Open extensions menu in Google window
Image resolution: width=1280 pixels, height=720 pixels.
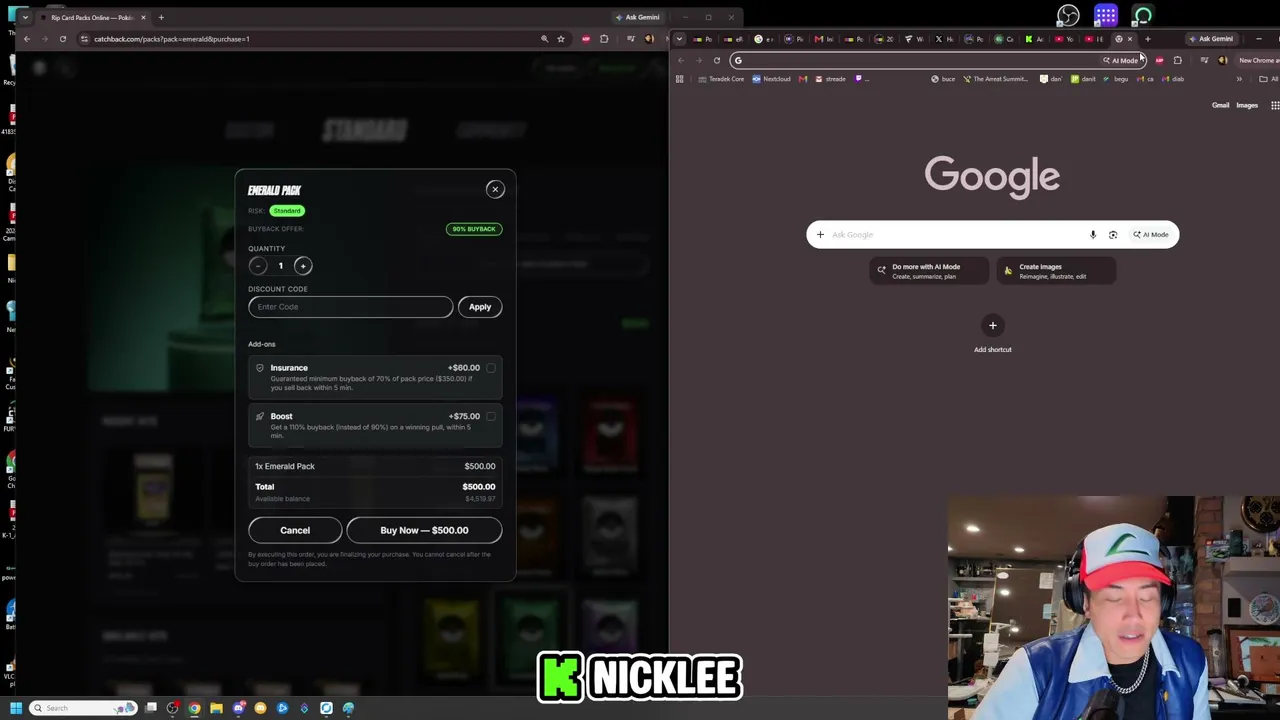[x=1178, y=61]
